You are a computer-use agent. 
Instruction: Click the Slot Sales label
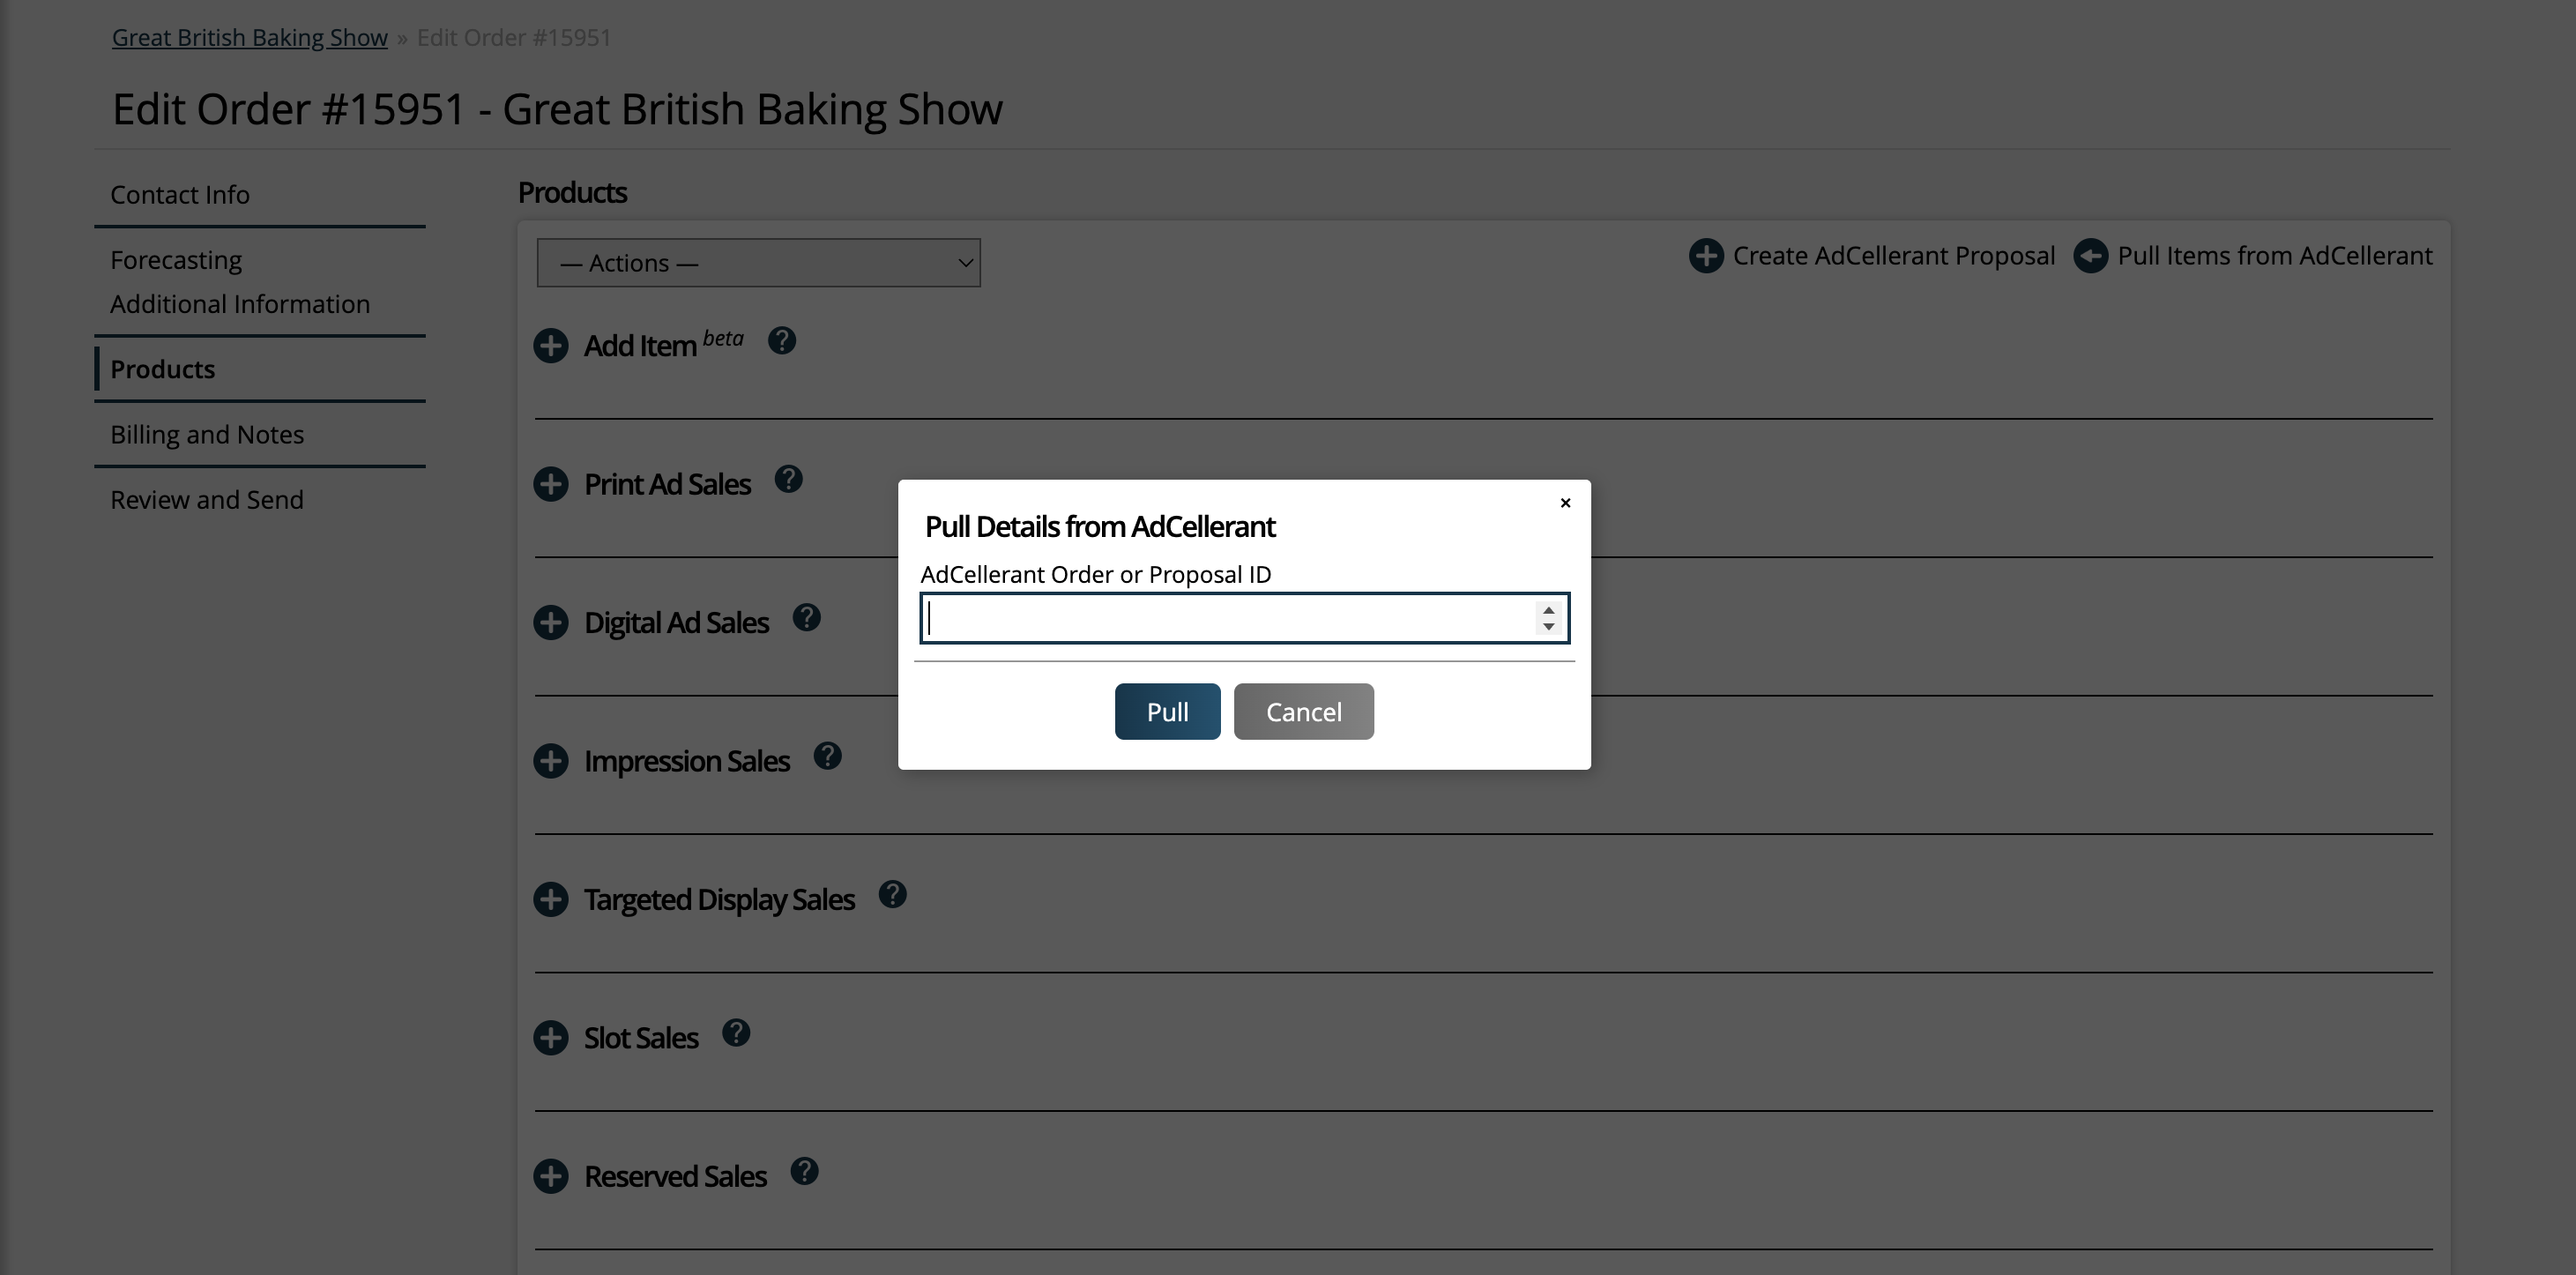pyautogui.click(x=641, y=1038)
